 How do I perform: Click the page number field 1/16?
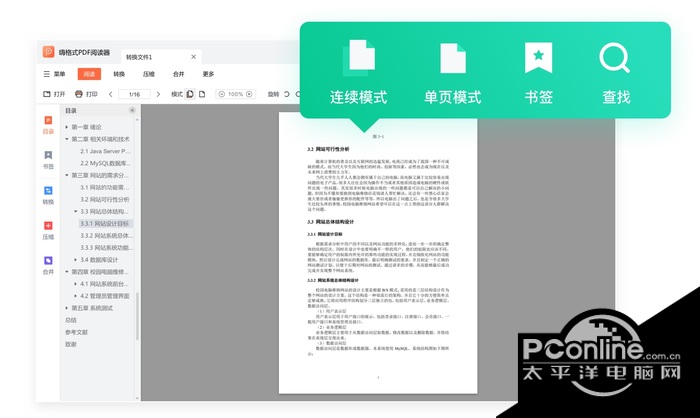pos(134,94)
